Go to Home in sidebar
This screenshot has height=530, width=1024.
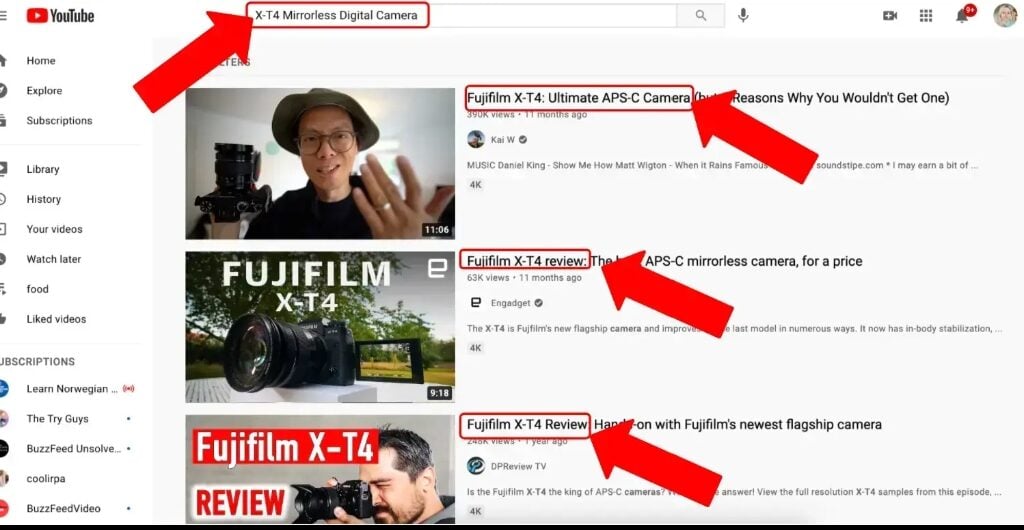tap(41, 60)
